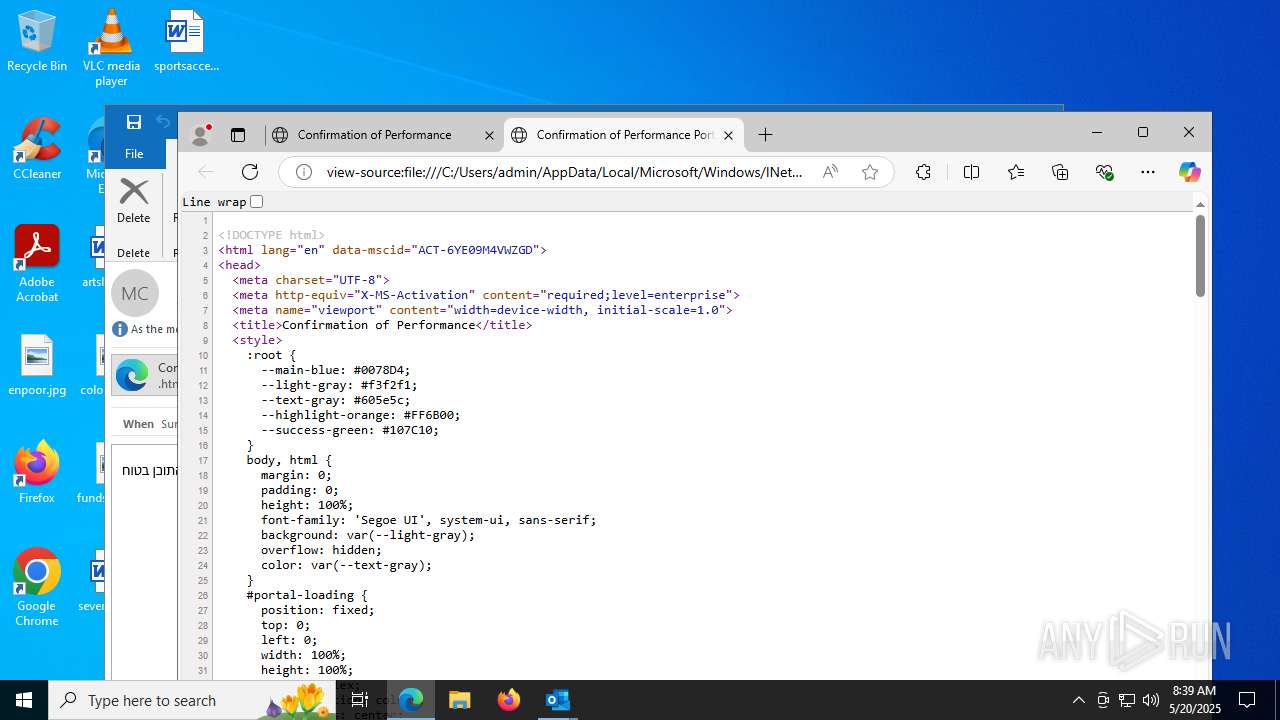This screenshot has width=1280, height=720.
Task: Switch to Edge in the taskbar
Action: 411,700
